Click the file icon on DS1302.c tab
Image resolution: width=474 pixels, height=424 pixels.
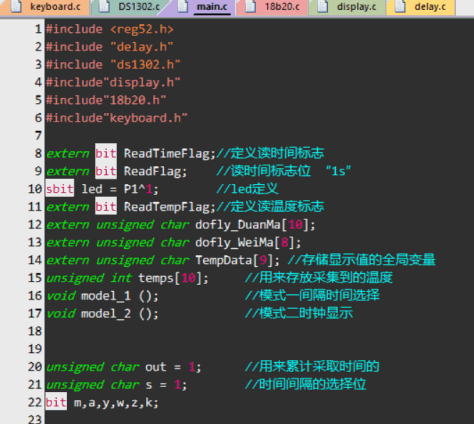[104, 7]
